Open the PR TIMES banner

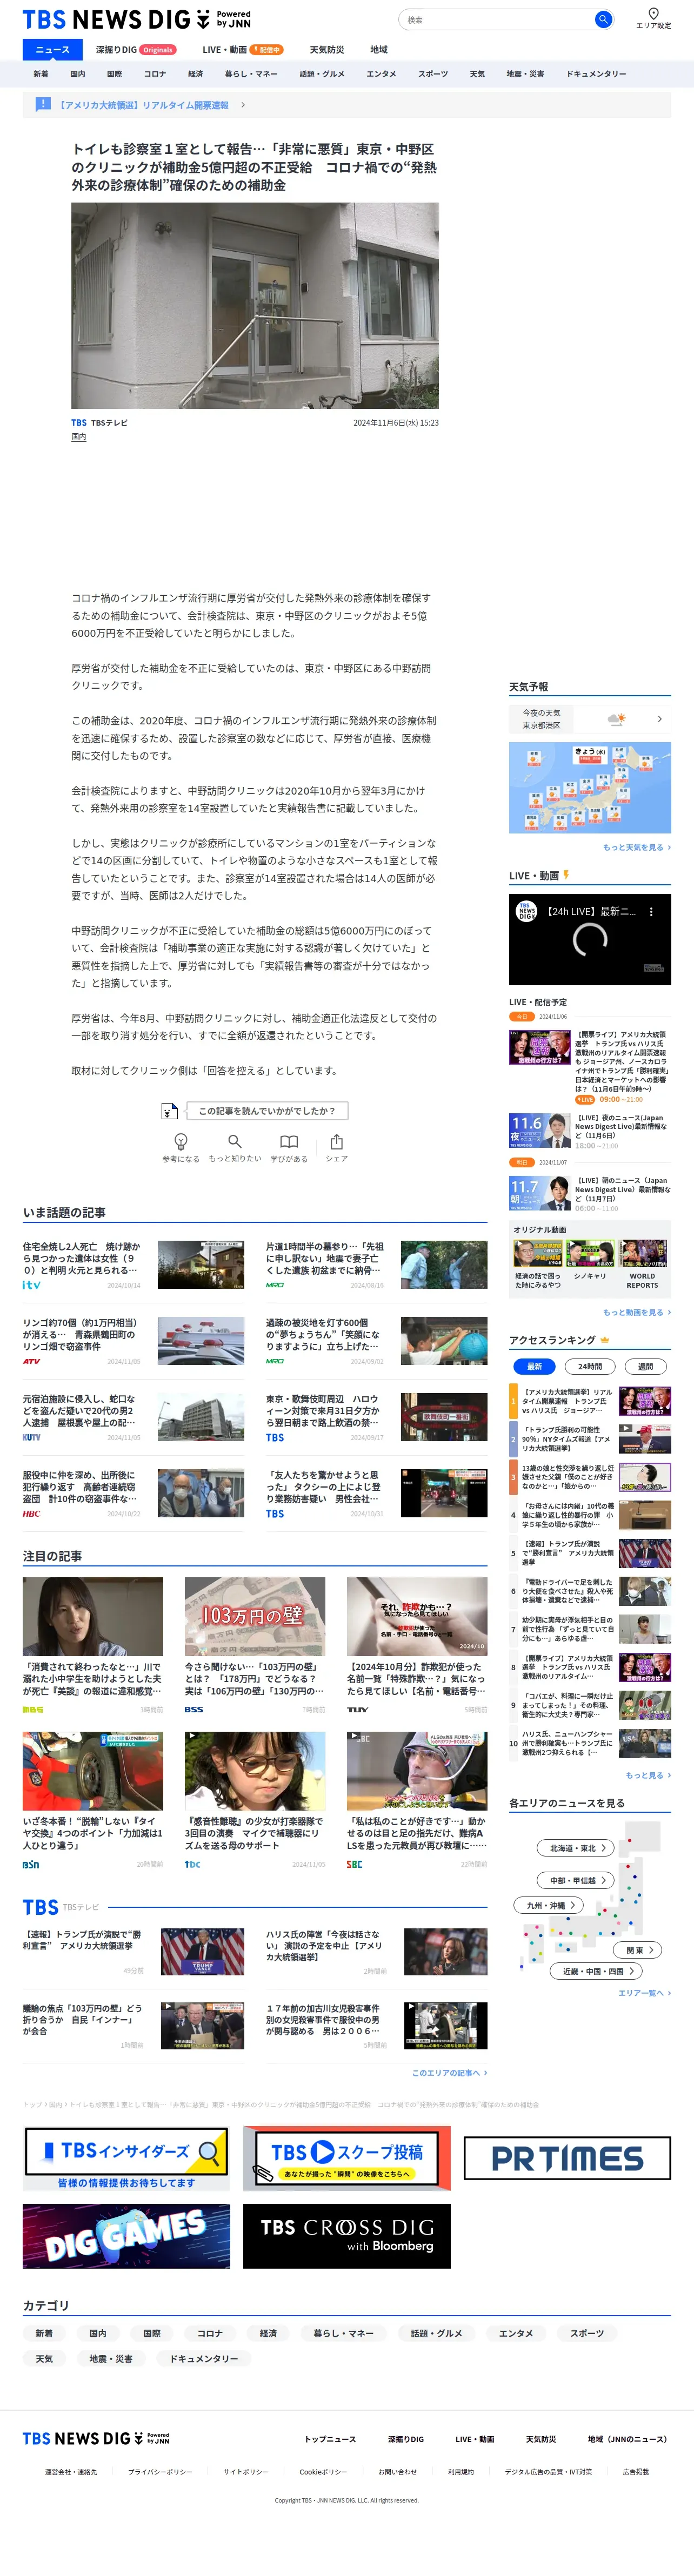coord(567,2158)
